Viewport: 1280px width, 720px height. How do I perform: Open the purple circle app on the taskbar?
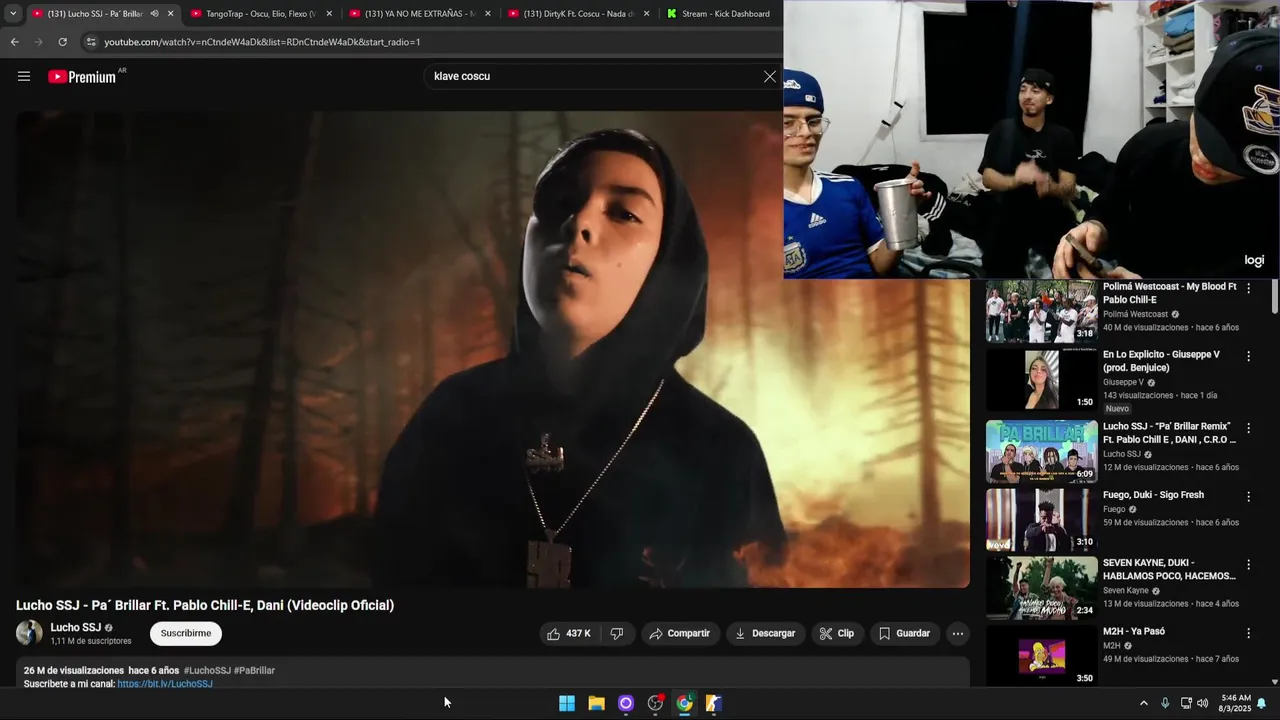[x=626, y=703]
